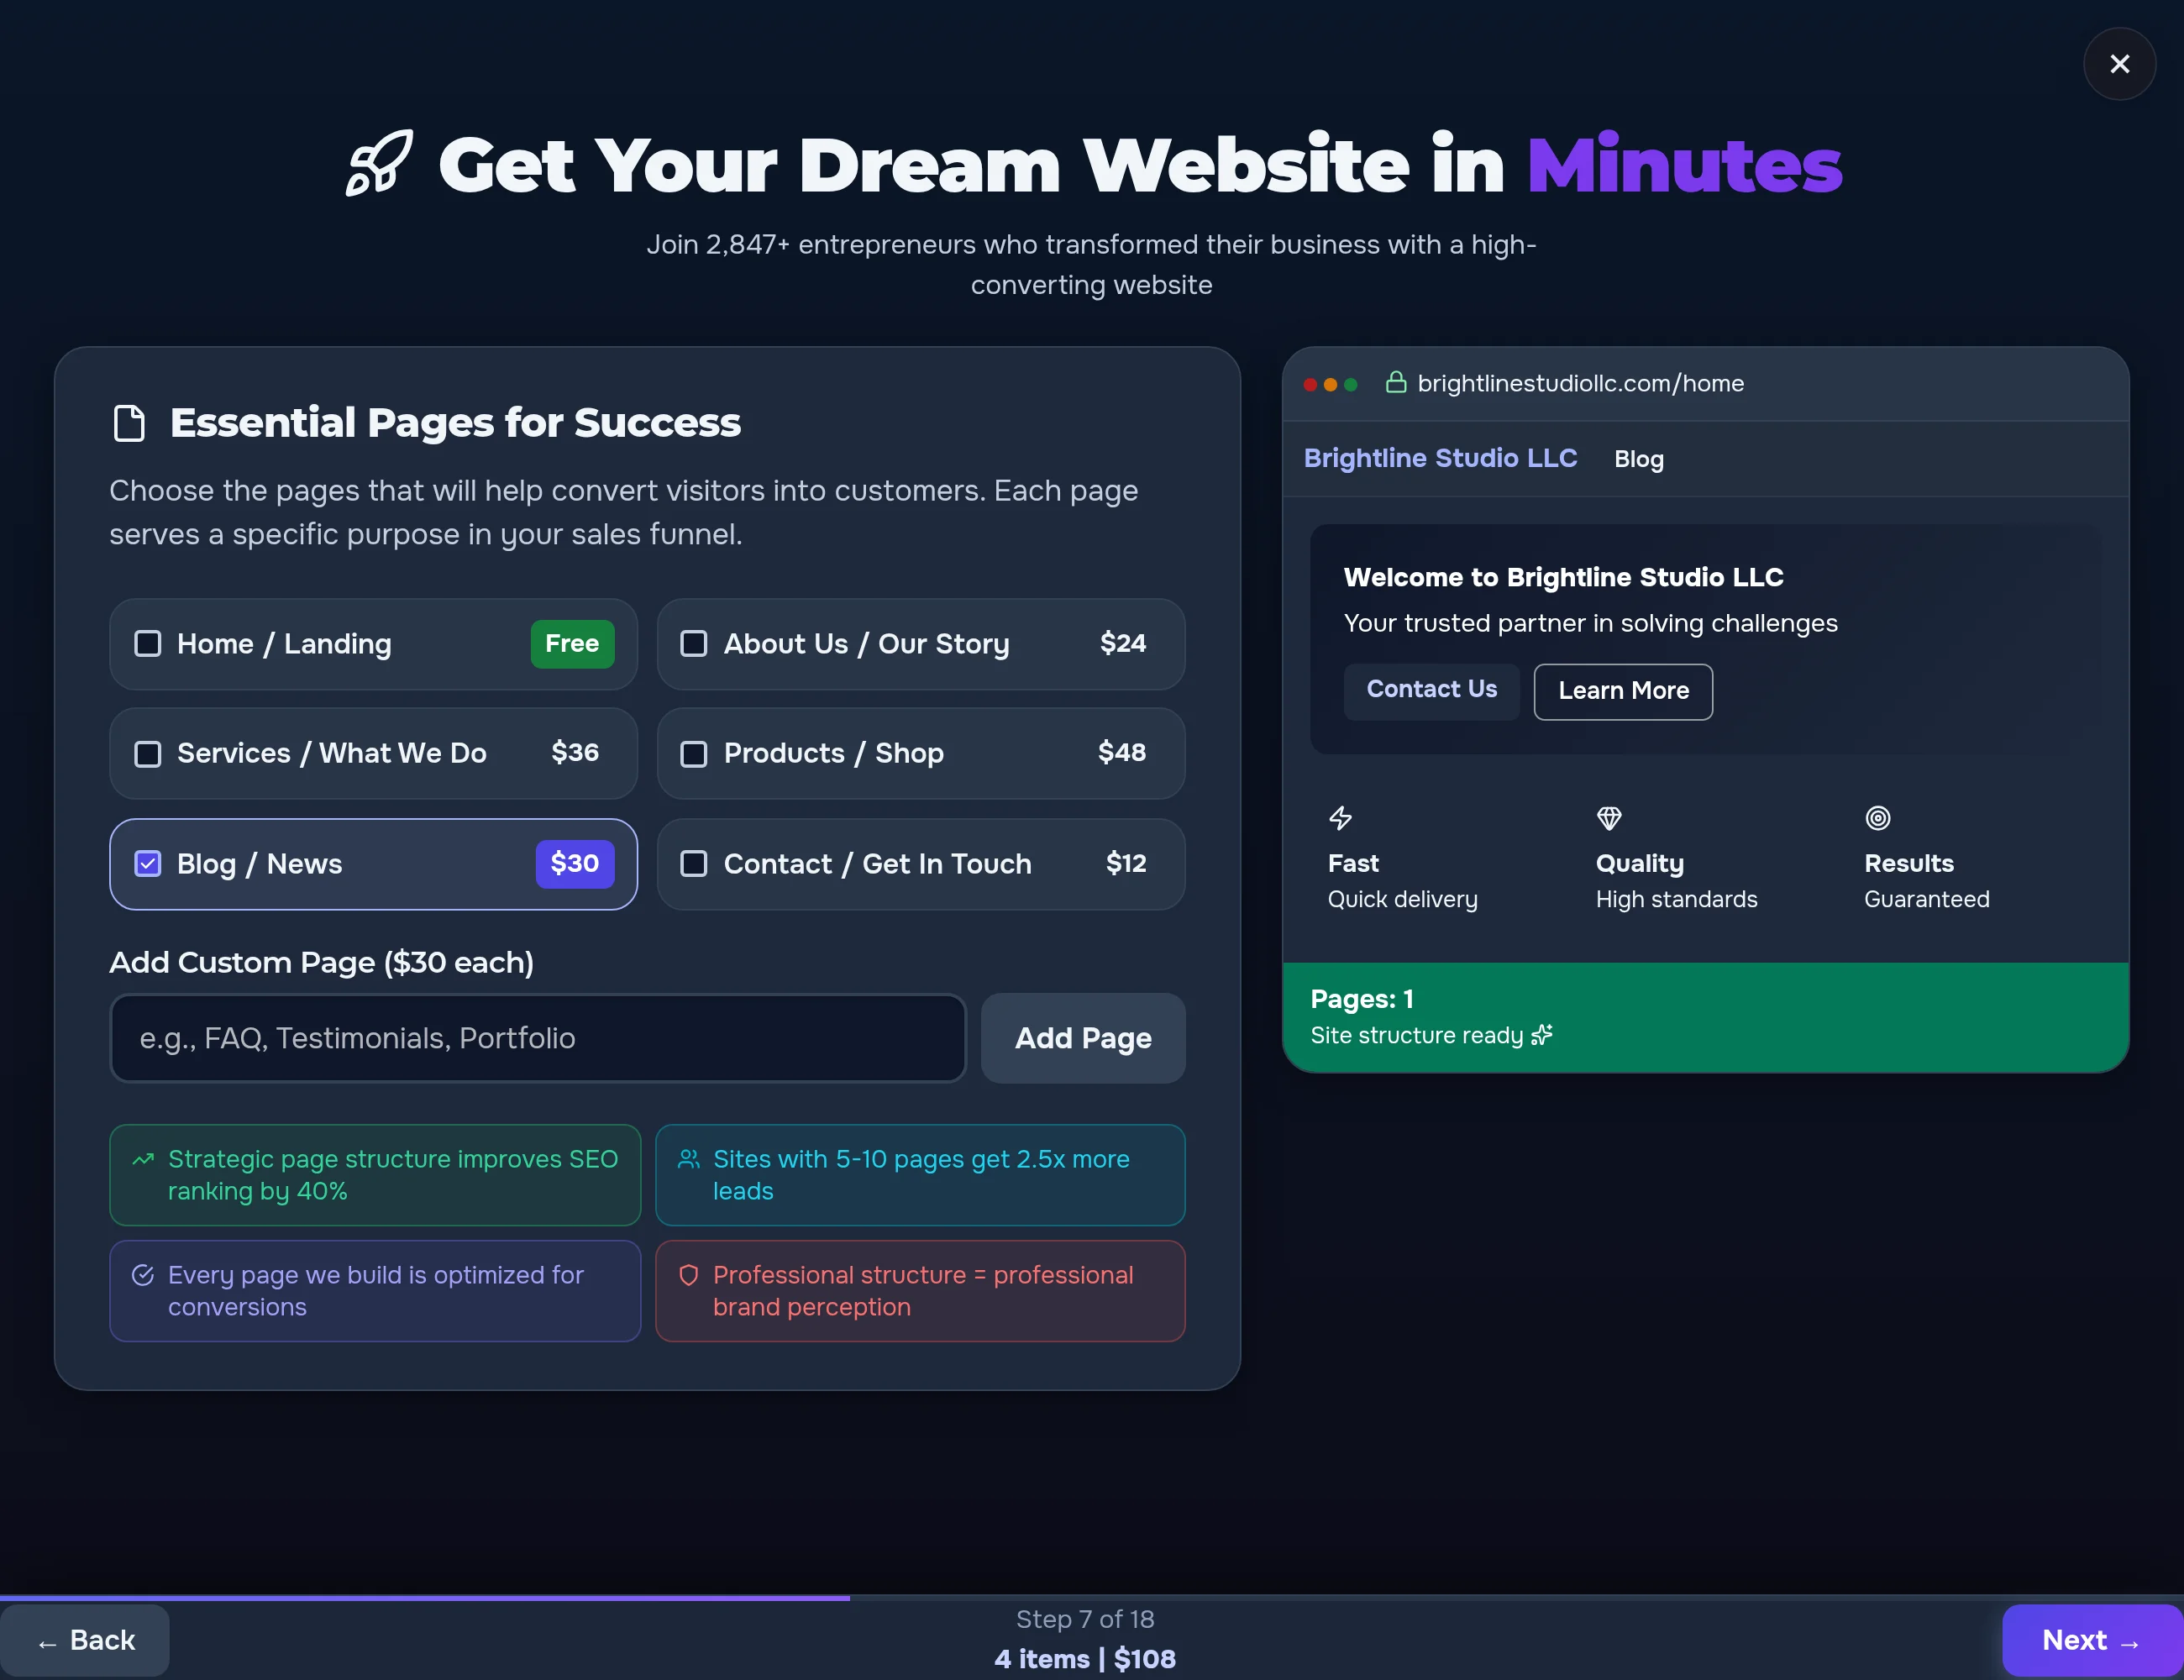Click the Welcome to Brightline Studio LLC heading
2184x1680 pixels.
tap(1563, 577)
